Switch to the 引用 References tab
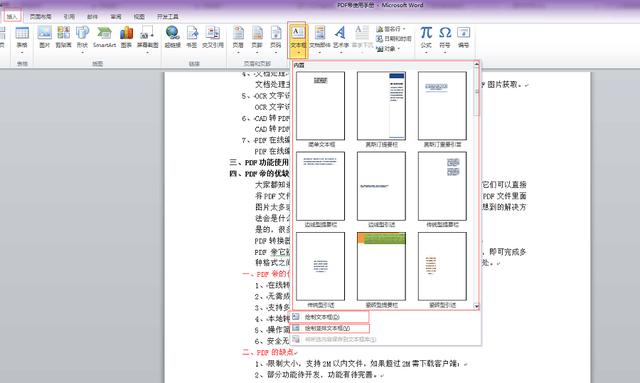The width and height of the screenshot is (640, 383). (69, 16)
